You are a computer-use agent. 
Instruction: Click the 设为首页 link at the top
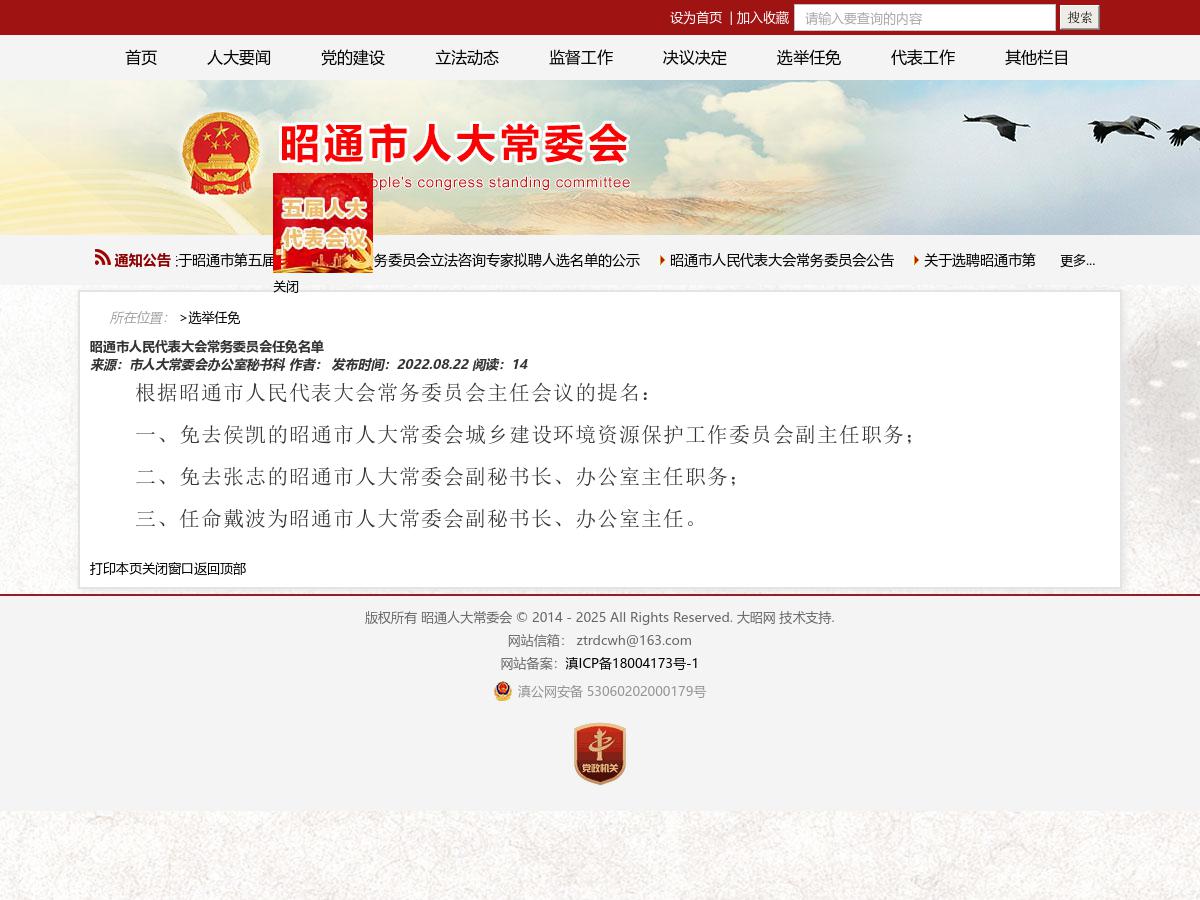tap(695, 17)
